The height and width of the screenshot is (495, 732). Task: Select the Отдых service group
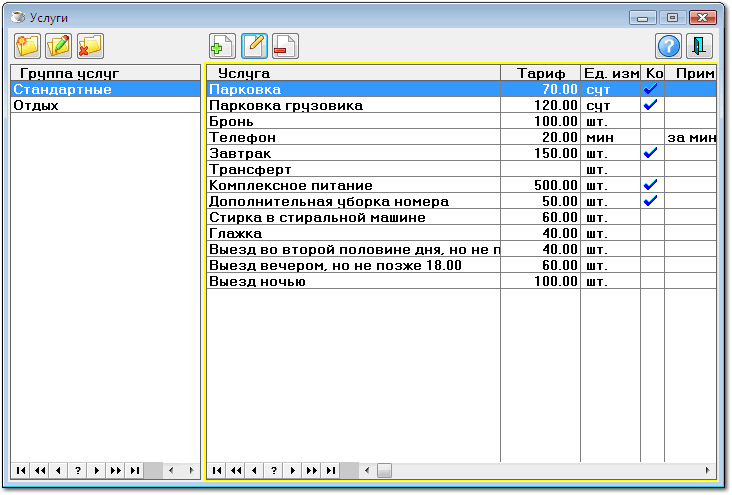pyautogui.click(x=36, y=105)
